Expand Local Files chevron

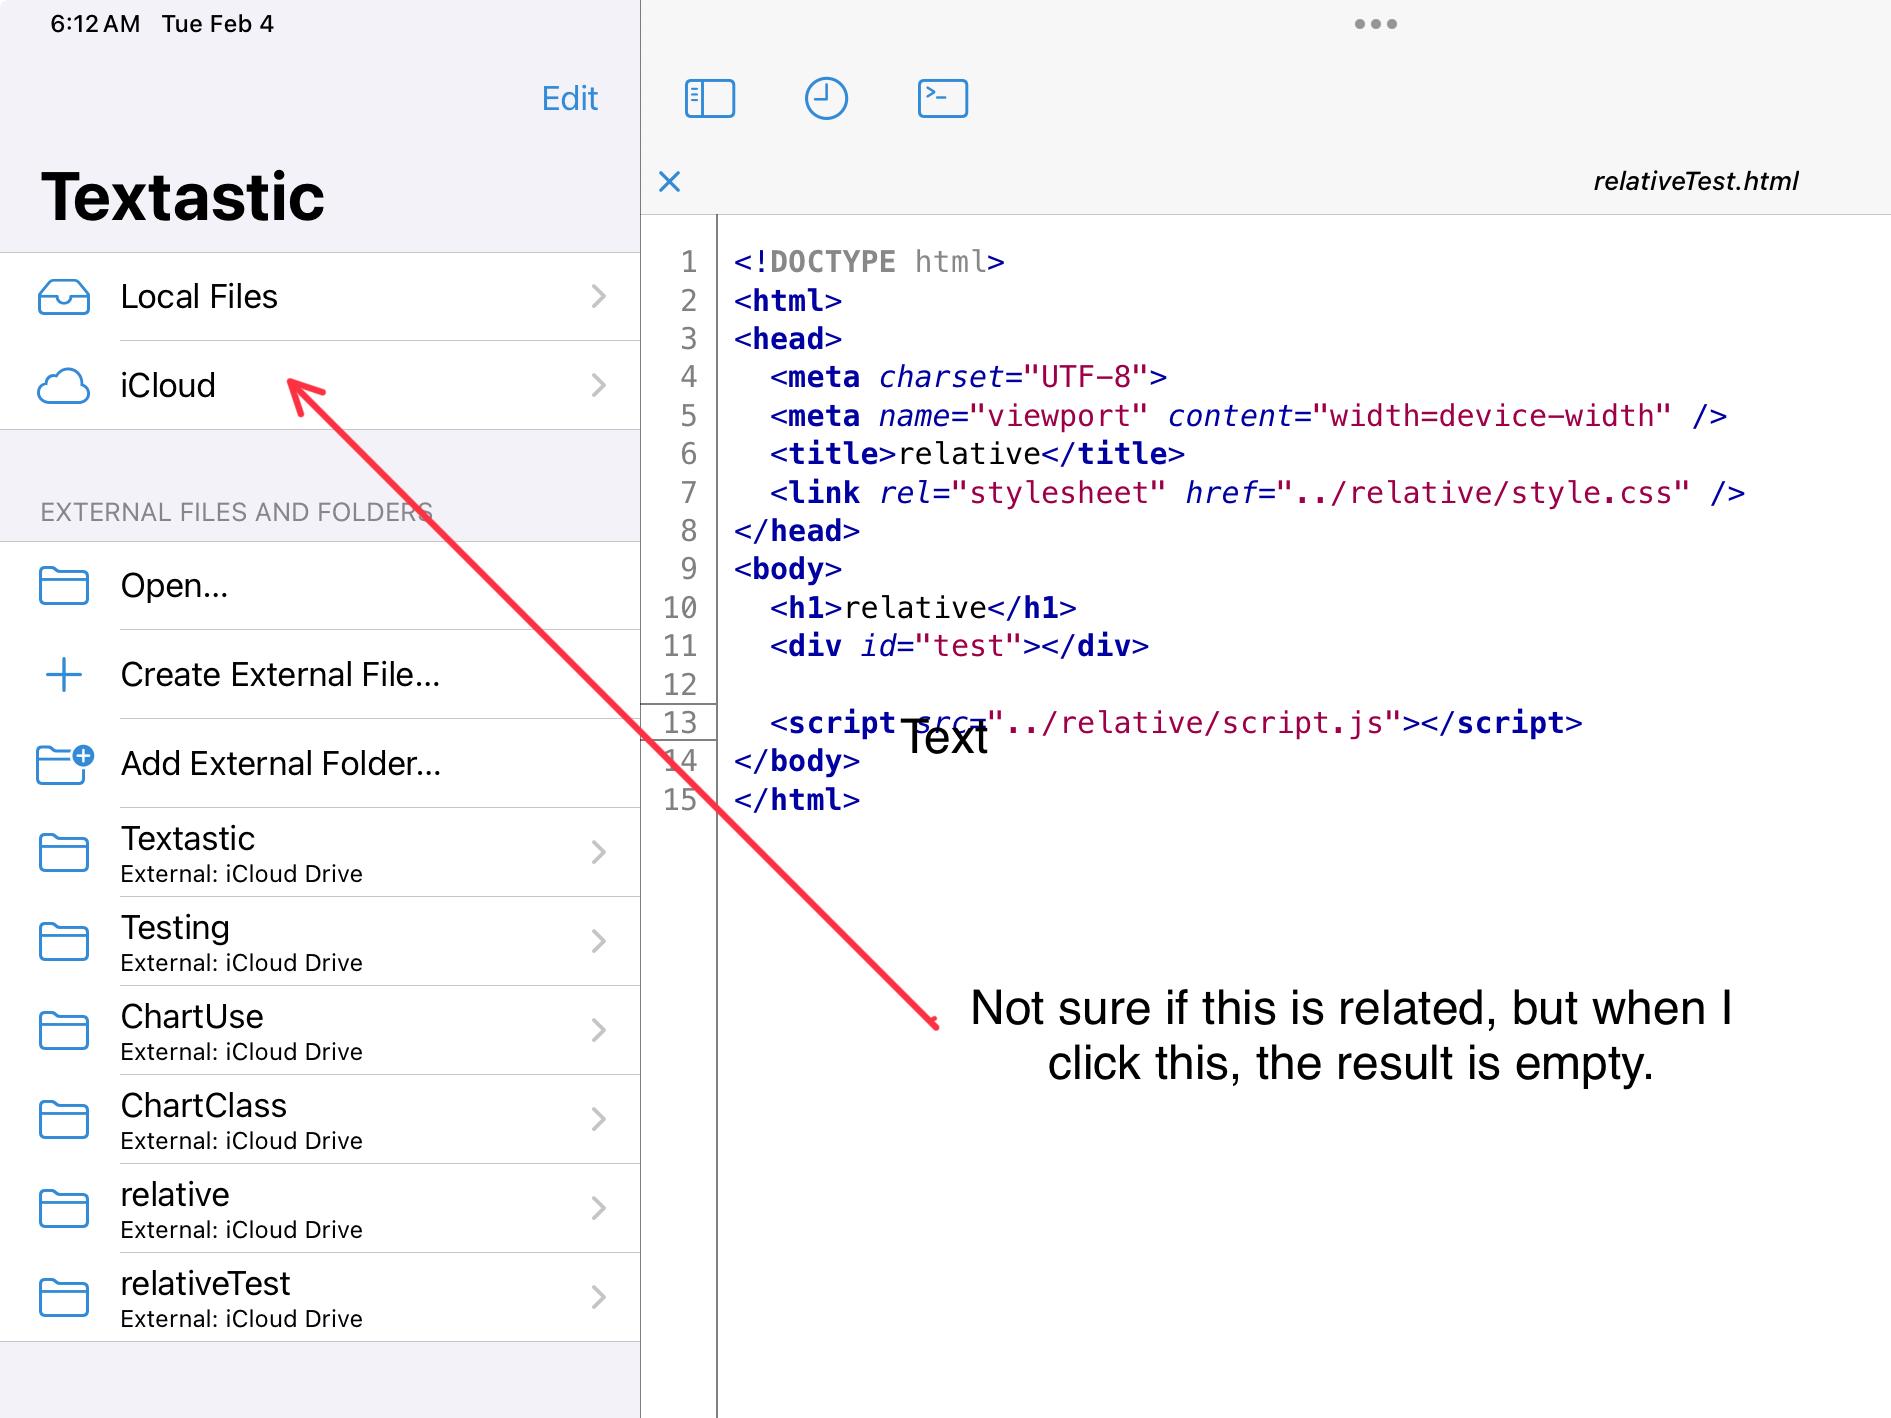pos(599,296)
